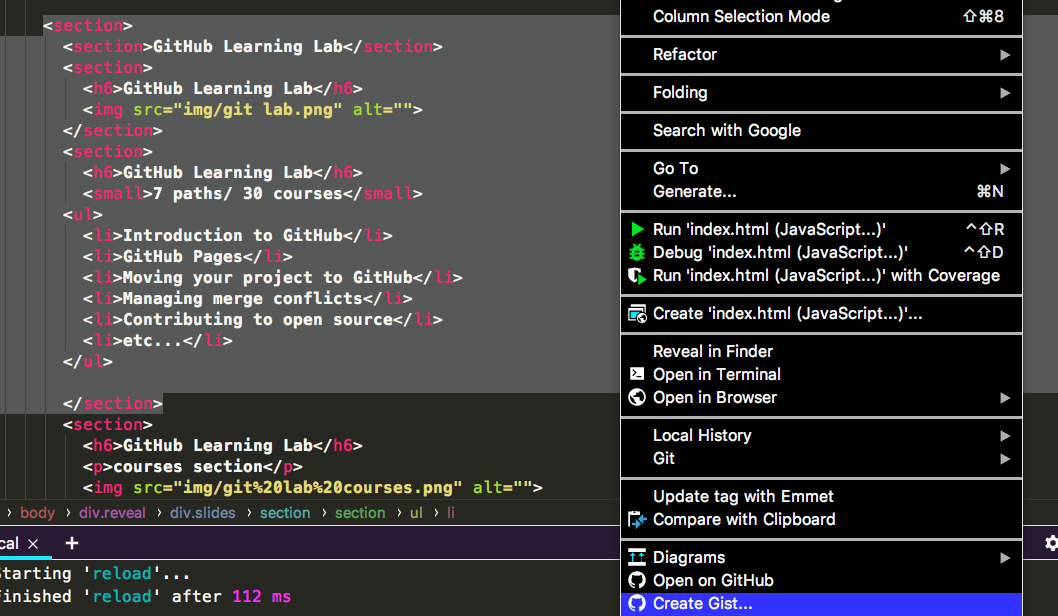1058x616 pixels.
Task: Close the Local terminal tab
Action: pos(33,543)
